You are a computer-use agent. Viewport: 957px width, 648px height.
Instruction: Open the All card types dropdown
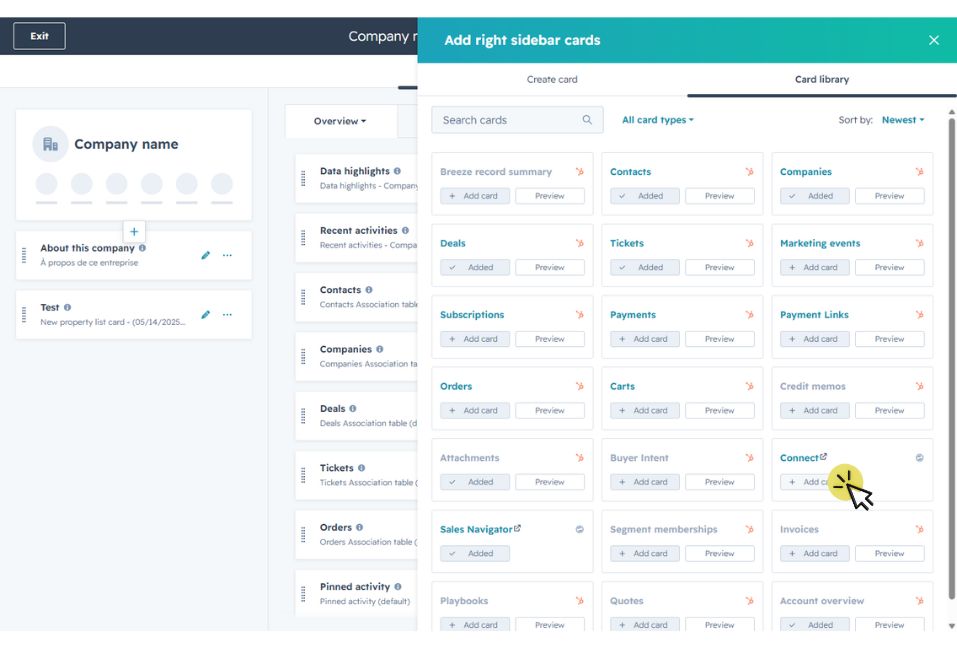pyautogui.click(x=657, y=120)
